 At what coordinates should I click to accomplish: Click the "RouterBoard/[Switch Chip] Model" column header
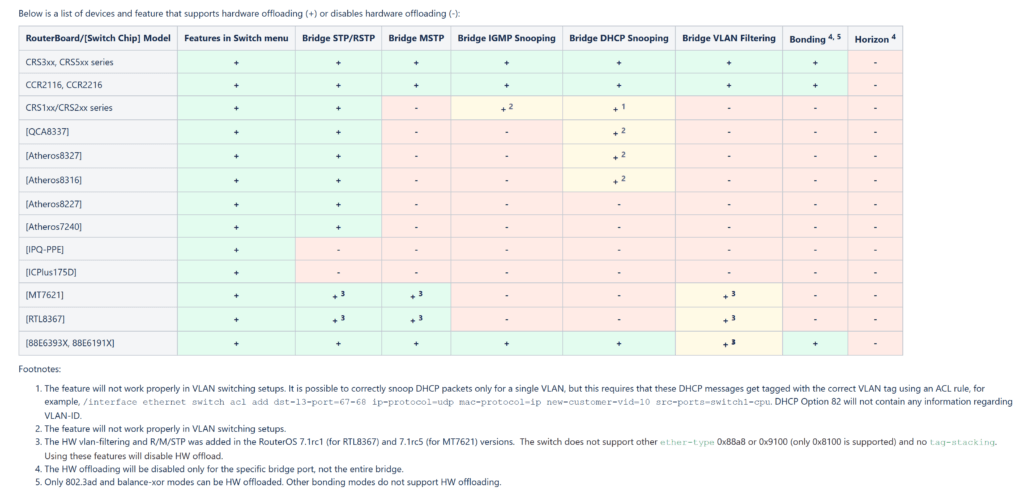point(98,39)
